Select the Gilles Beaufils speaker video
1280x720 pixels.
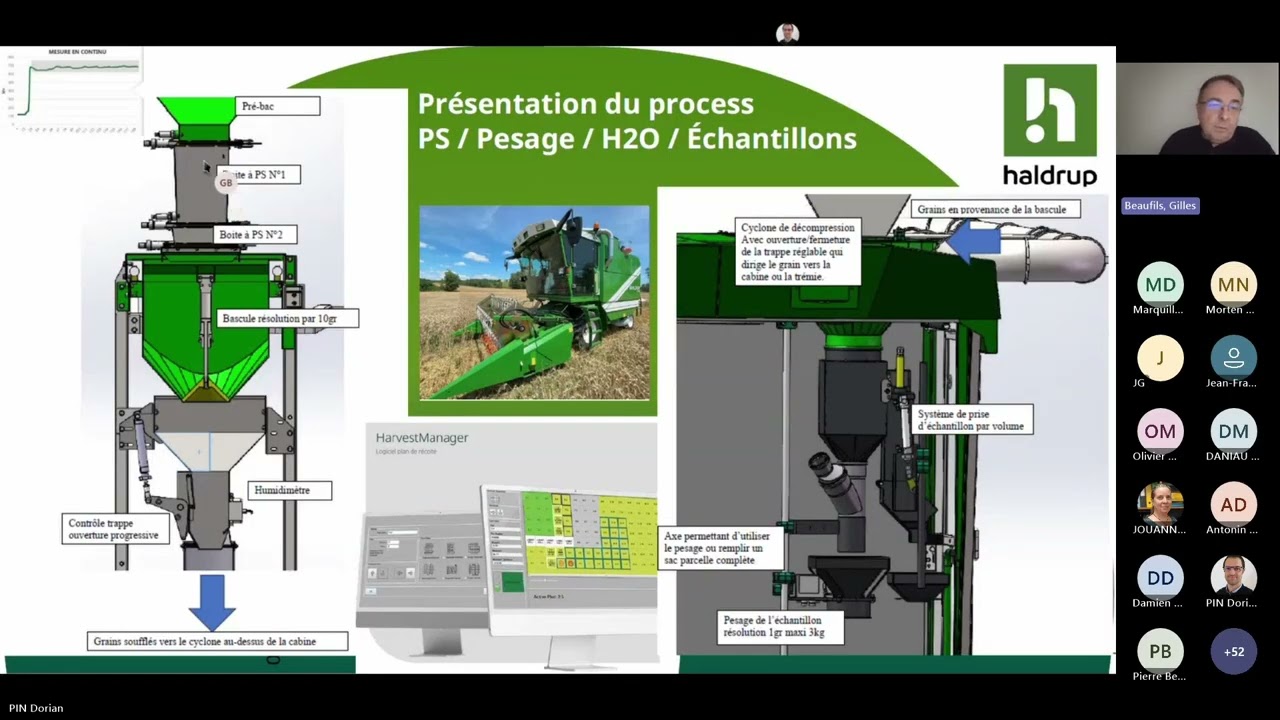[1198, 109]
